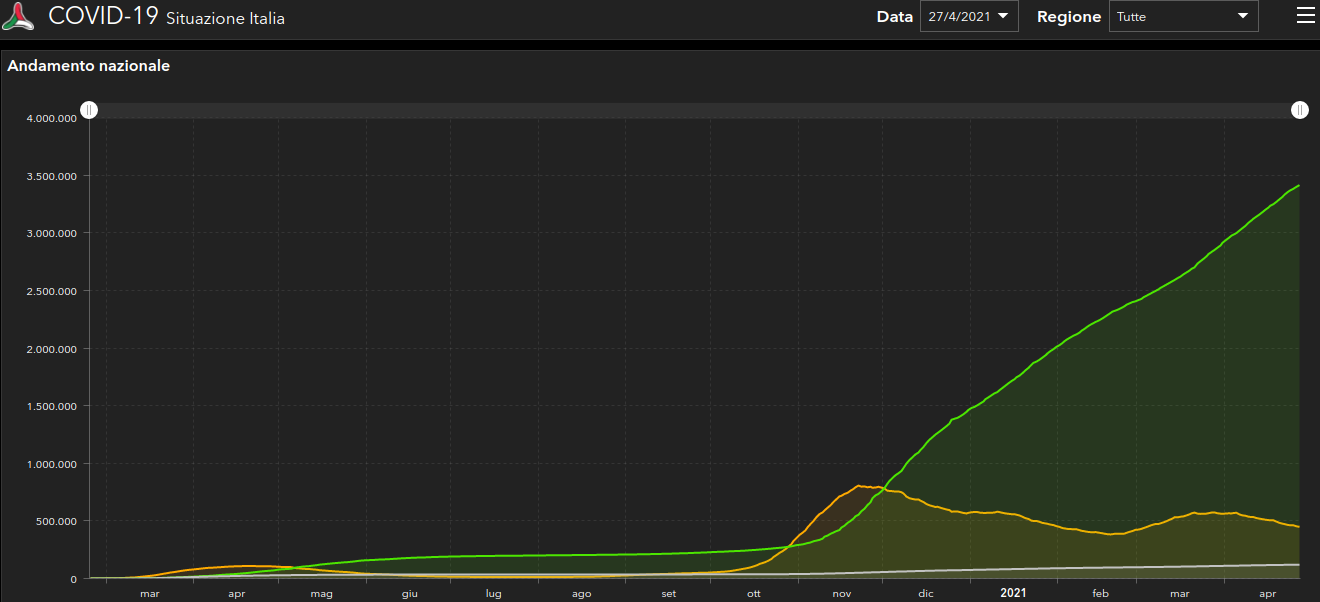Click the ago month label on the axis
Image resolution: width=1320 pixels, height=602 pixels.
[x=582, y=593]
